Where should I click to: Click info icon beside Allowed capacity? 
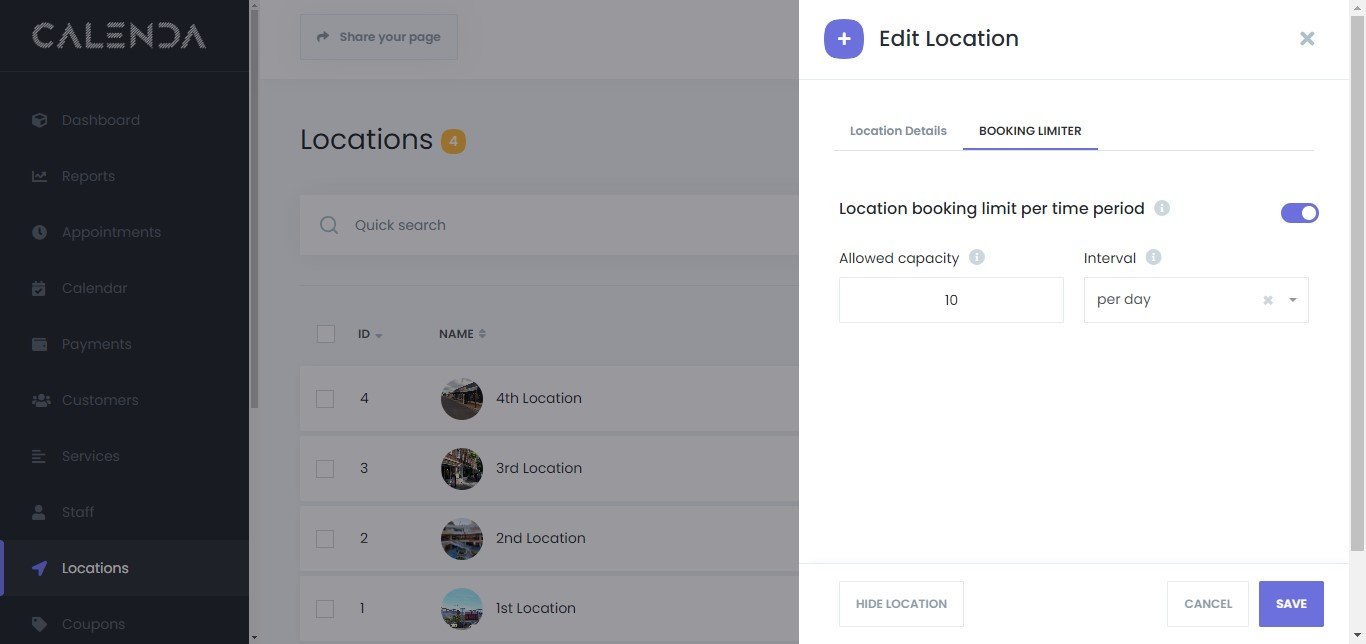[x=977, y=258]
